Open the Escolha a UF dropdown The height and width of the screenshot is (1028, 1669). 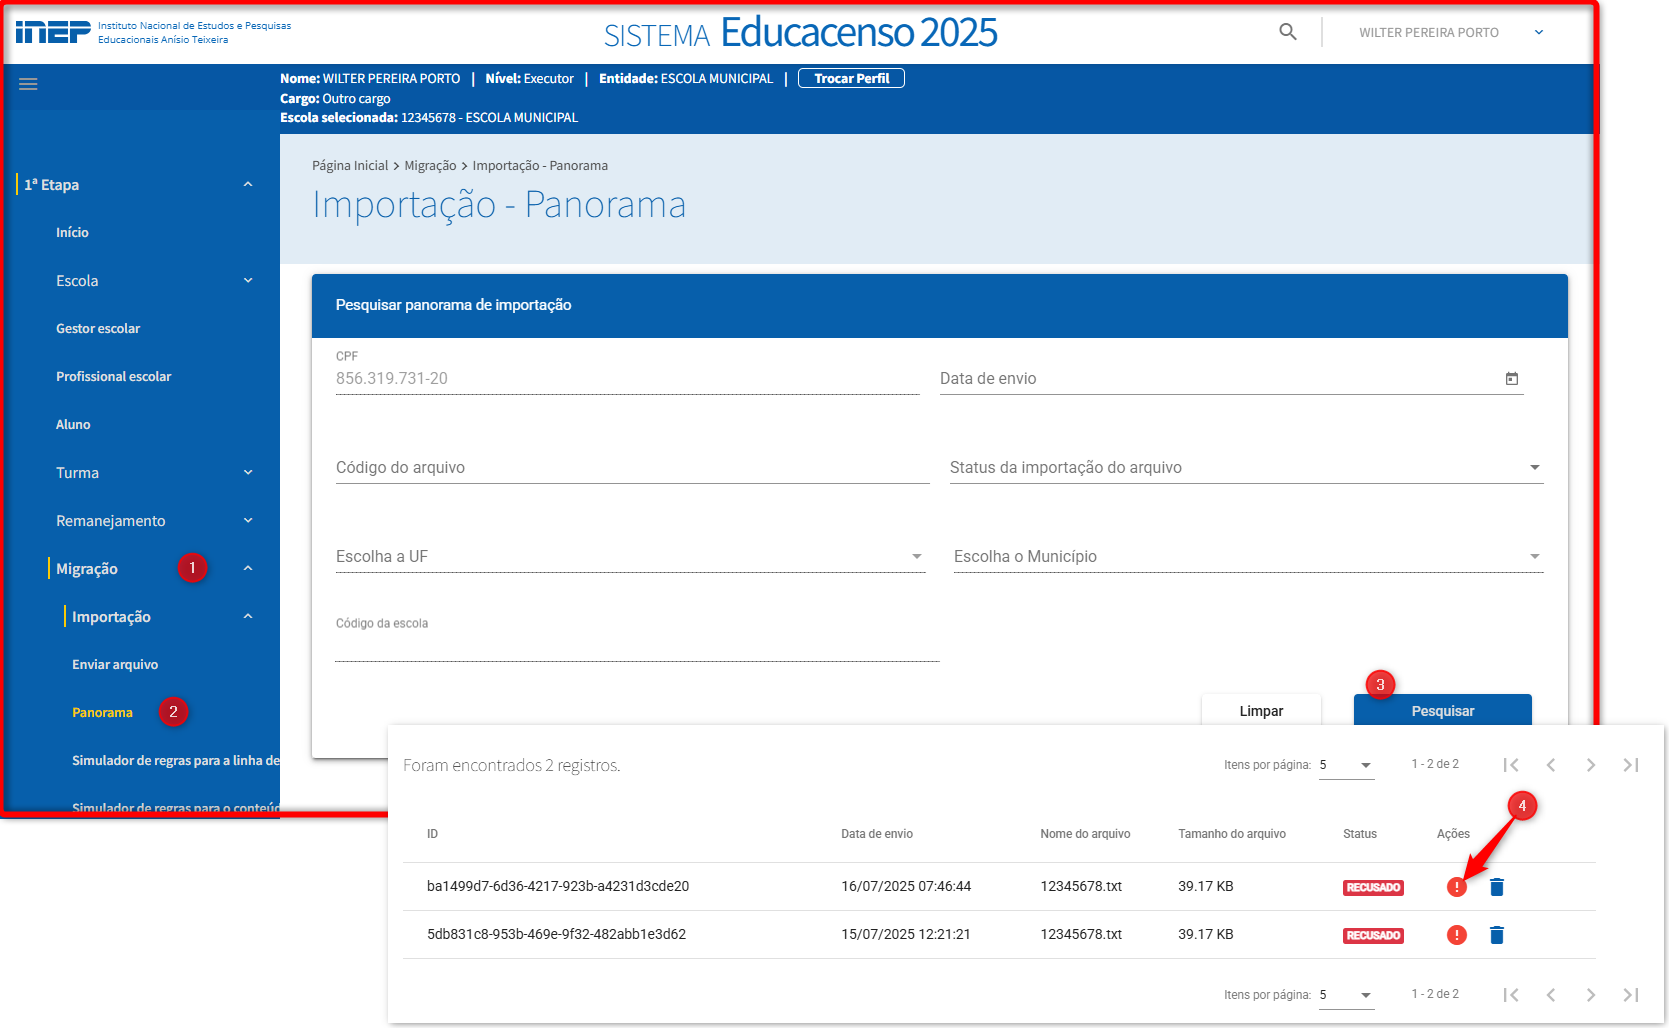pos(630,556)
